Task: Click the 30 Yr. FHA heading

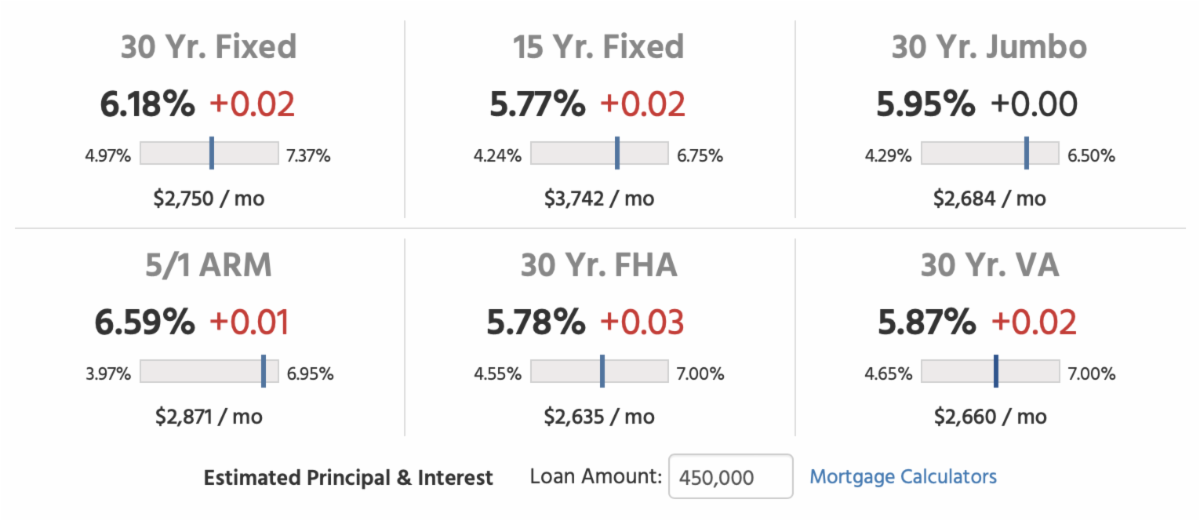Action: 598,265
